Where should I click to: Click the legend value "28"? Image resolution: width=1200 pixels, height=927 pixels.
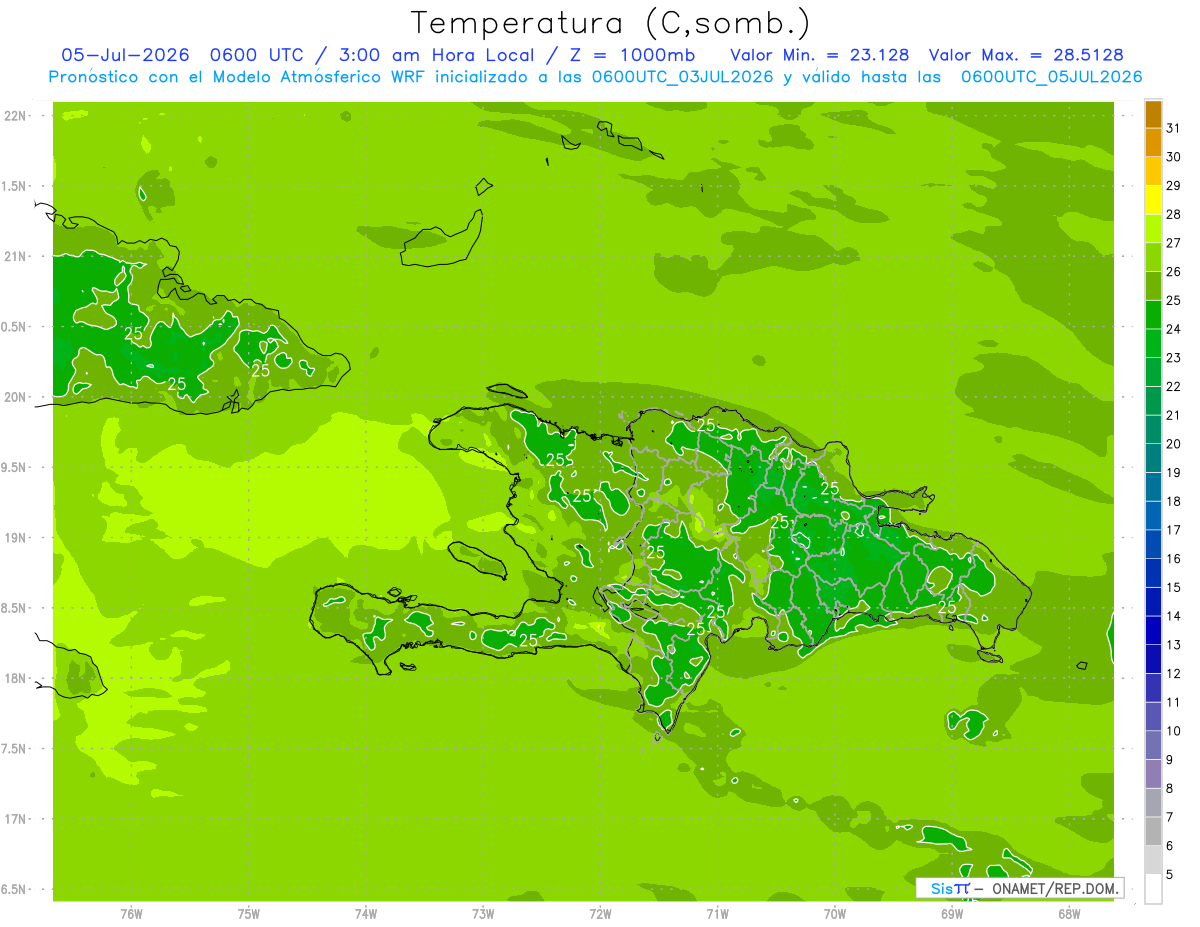pyautogui.click(x=1174, y=214)
